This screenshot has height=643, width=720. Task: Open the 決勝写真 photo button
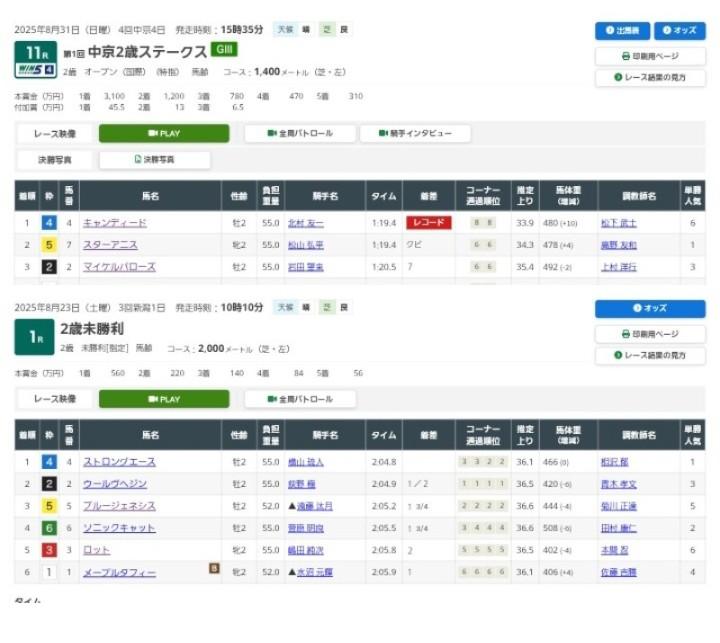click(155, 160)
